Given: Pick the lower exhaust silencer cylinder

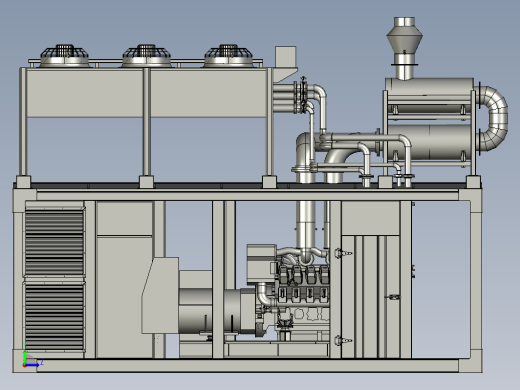Looking at the screenshot, I should coord(429,142).
